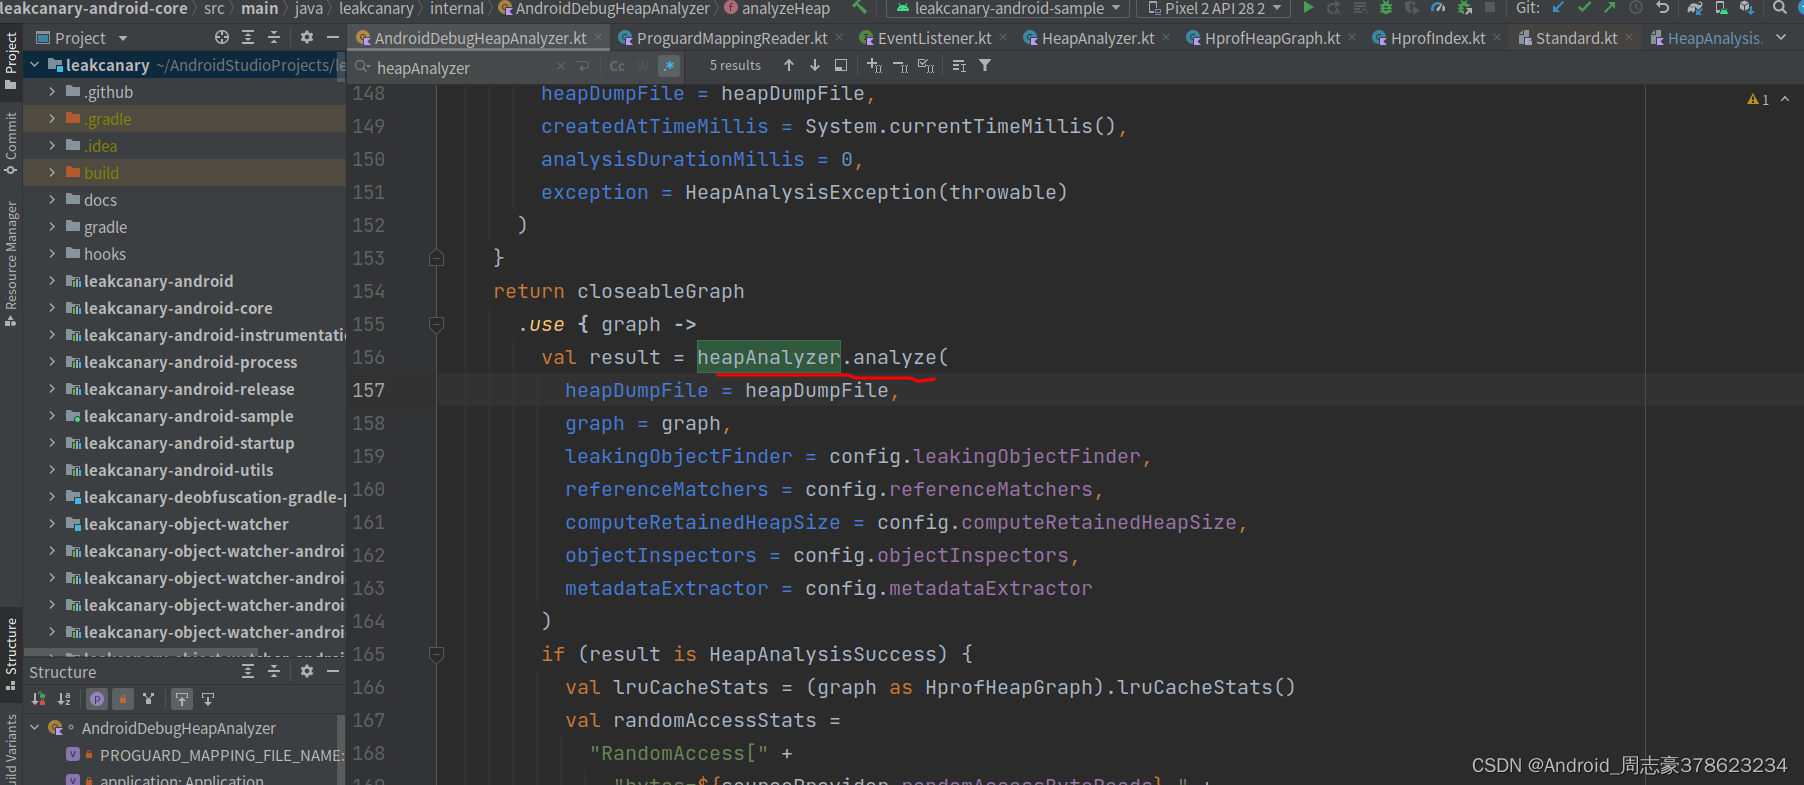Select the hooks folder in Project tree

click(104, 254)
